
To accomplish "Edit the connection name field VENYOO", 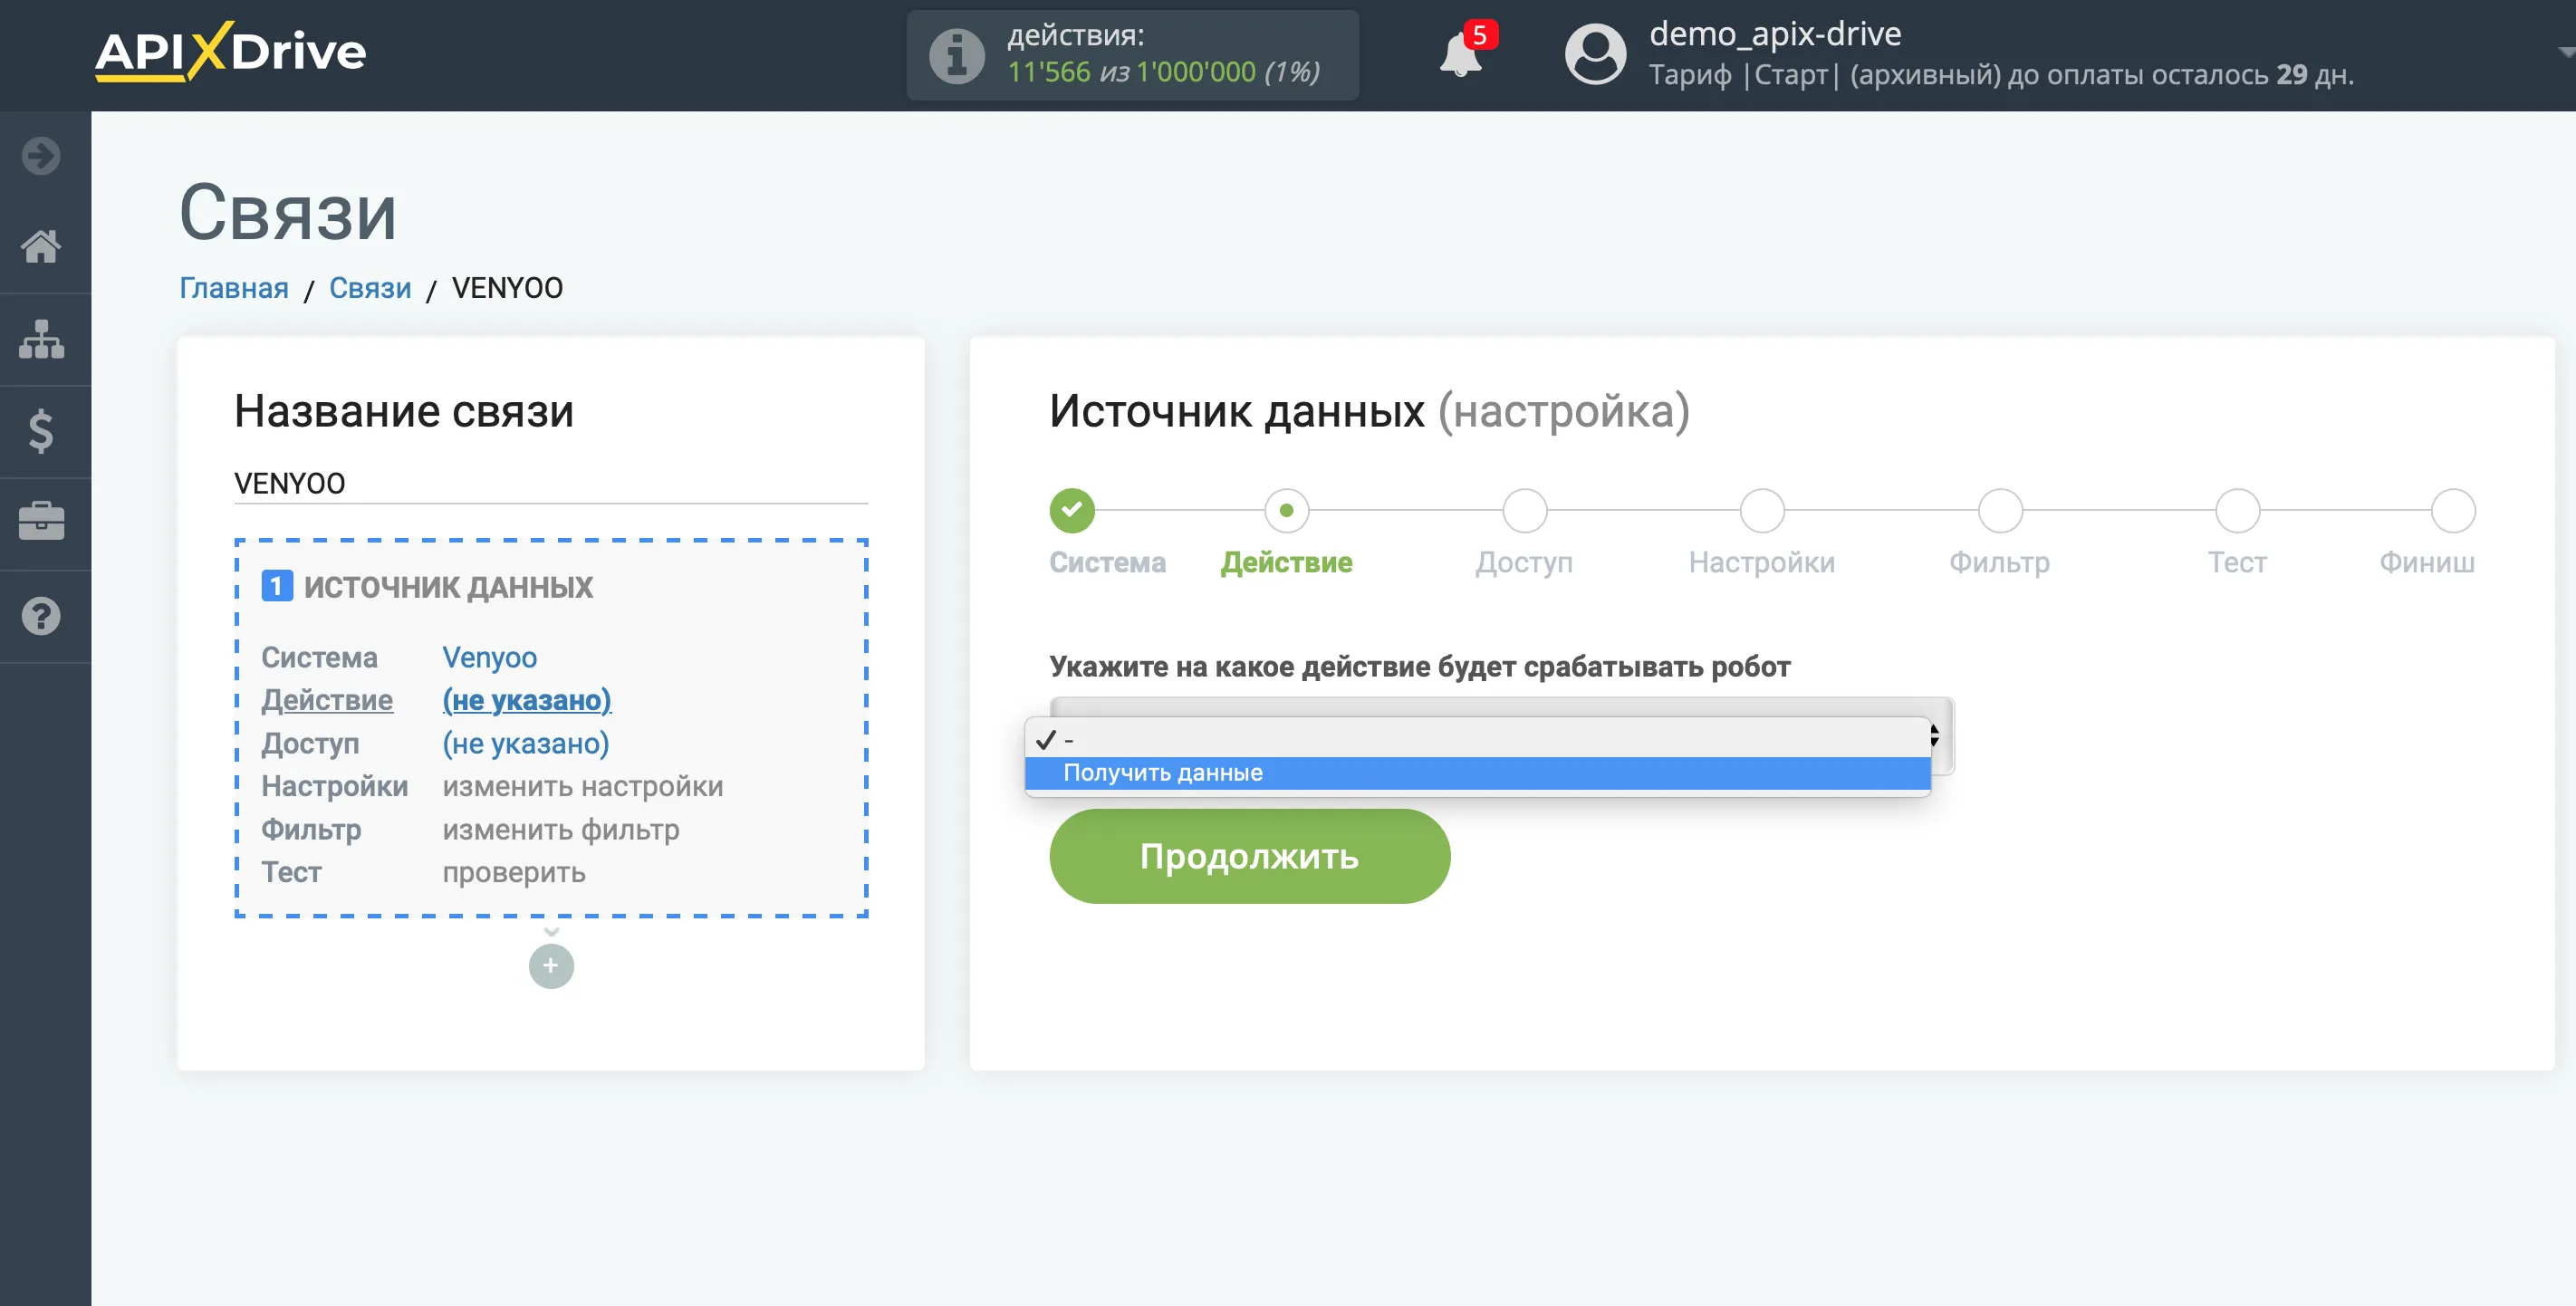I will [x=551, y=484].
